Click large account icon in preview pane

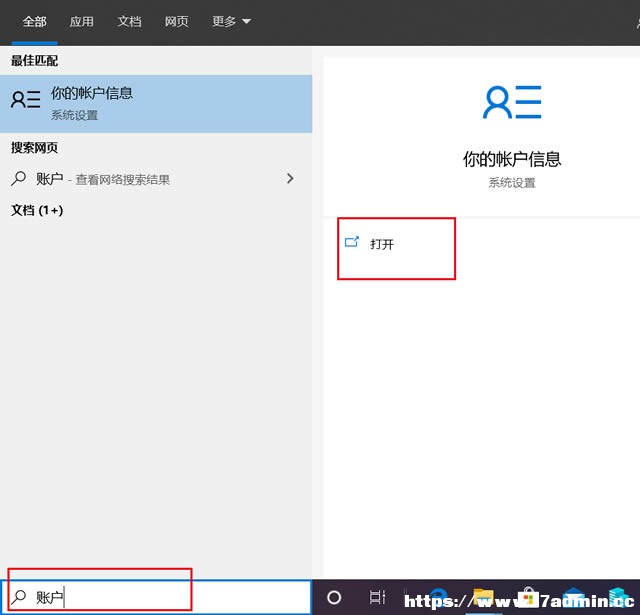click(512, 102)
